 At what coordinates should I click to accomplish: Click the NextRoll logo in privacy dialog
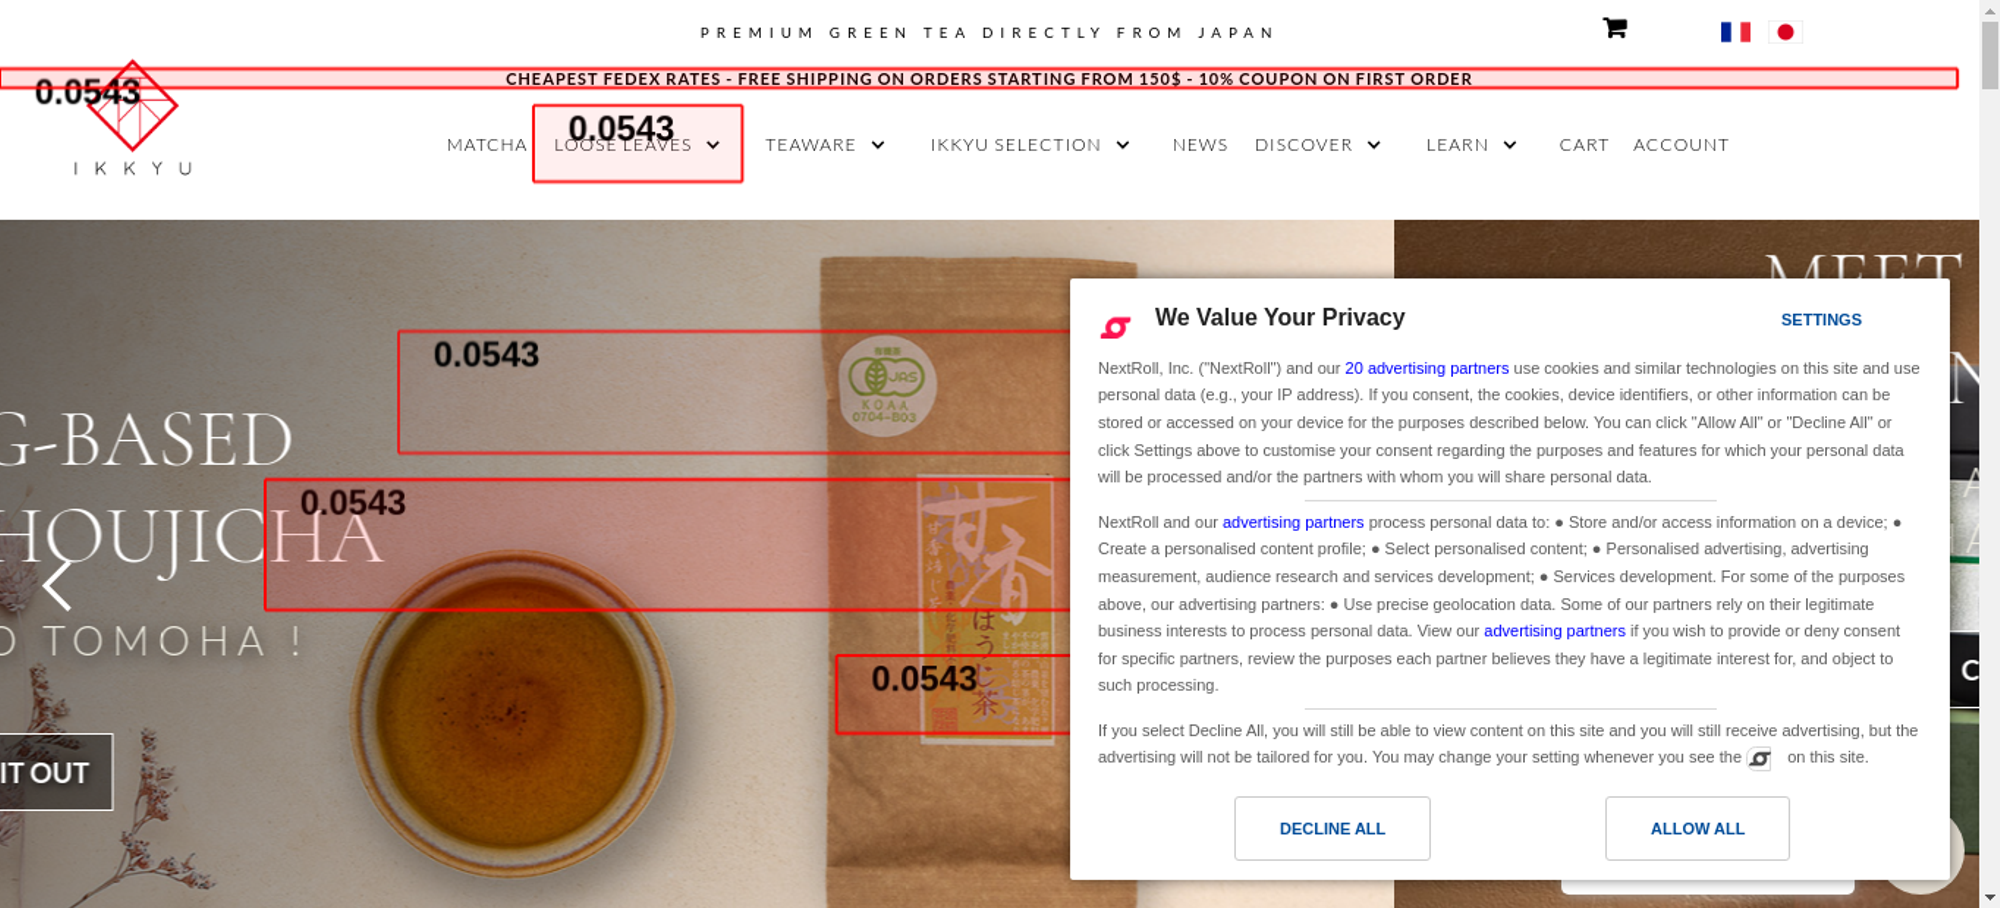[1115, 327]
